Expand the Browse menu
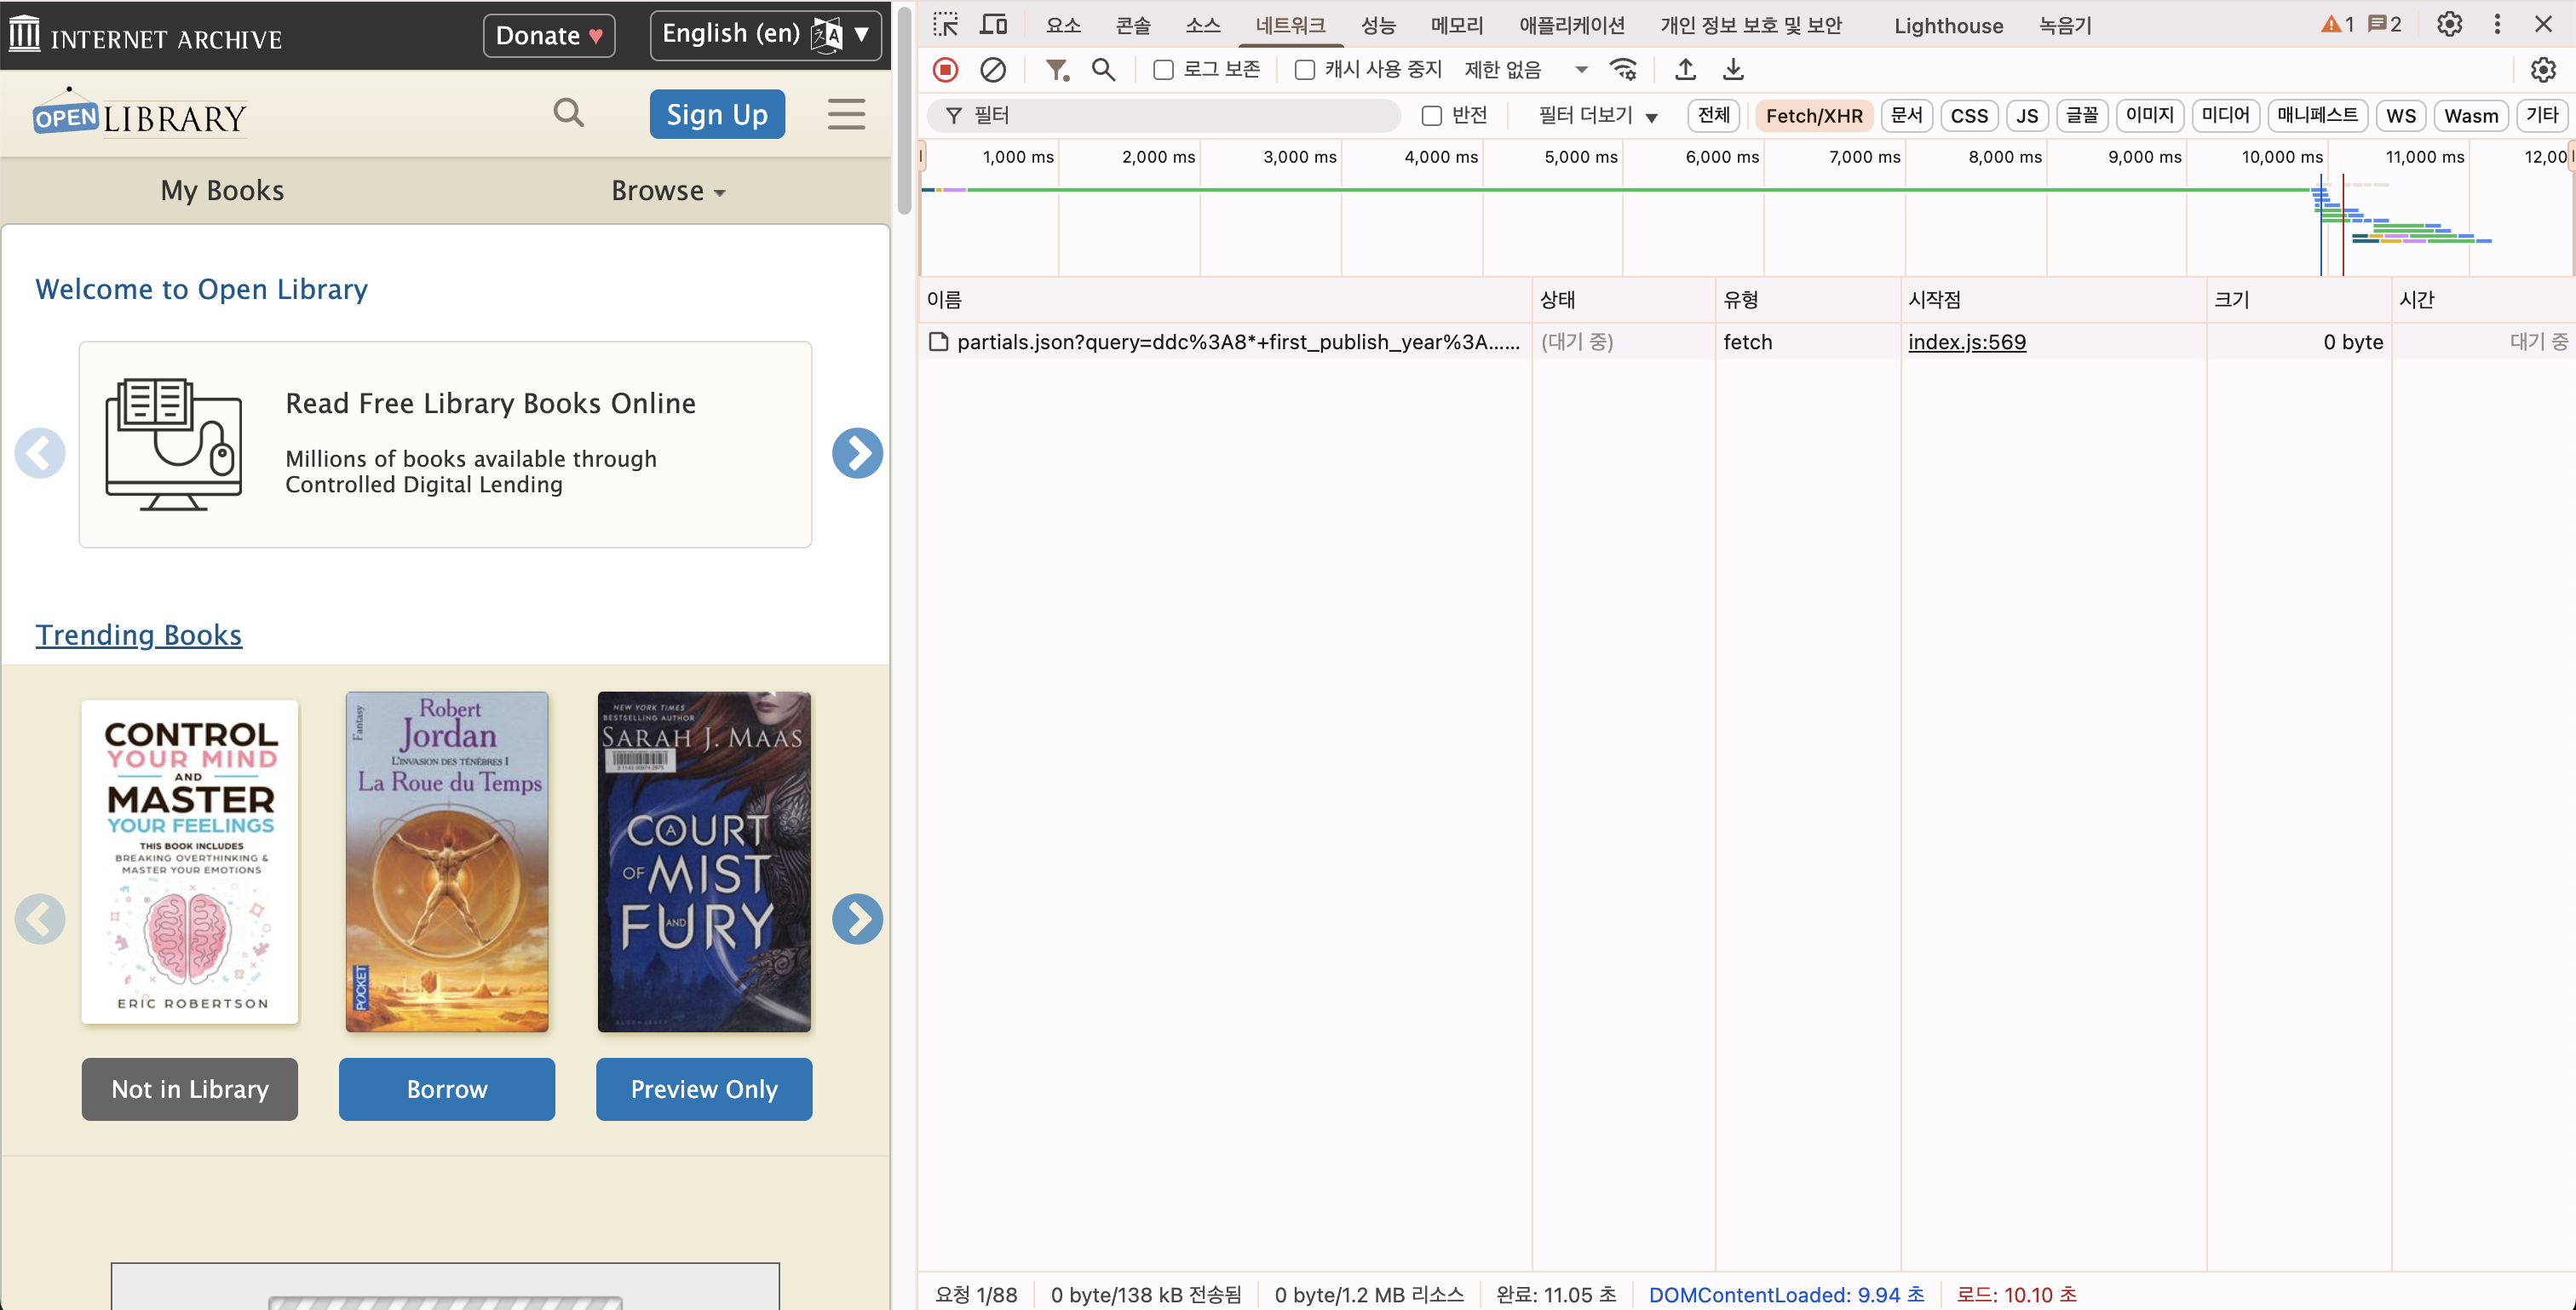This screenshot has height=1310, width=2576. [667, 190]
